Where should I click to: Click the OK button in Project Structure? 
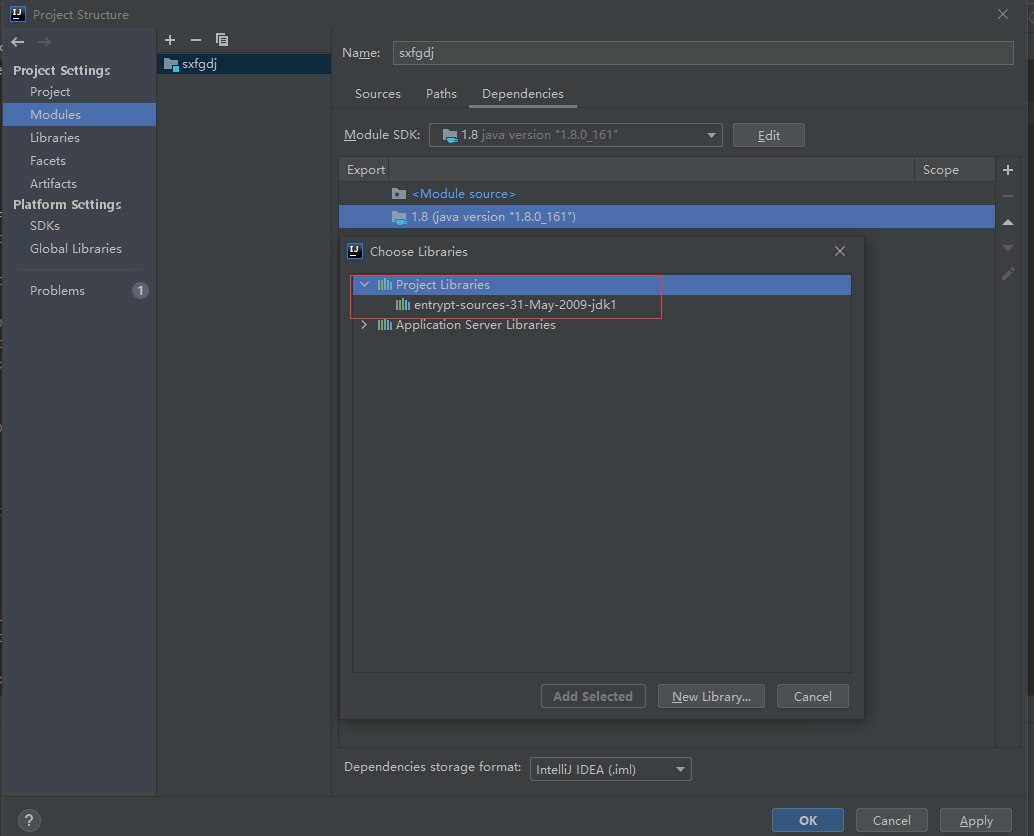(x=808, y=820)
